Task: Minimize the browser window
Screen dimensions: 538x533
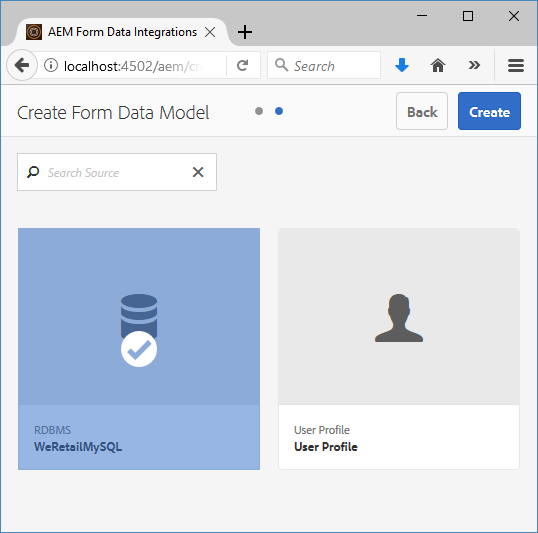Action: [422, 16]
